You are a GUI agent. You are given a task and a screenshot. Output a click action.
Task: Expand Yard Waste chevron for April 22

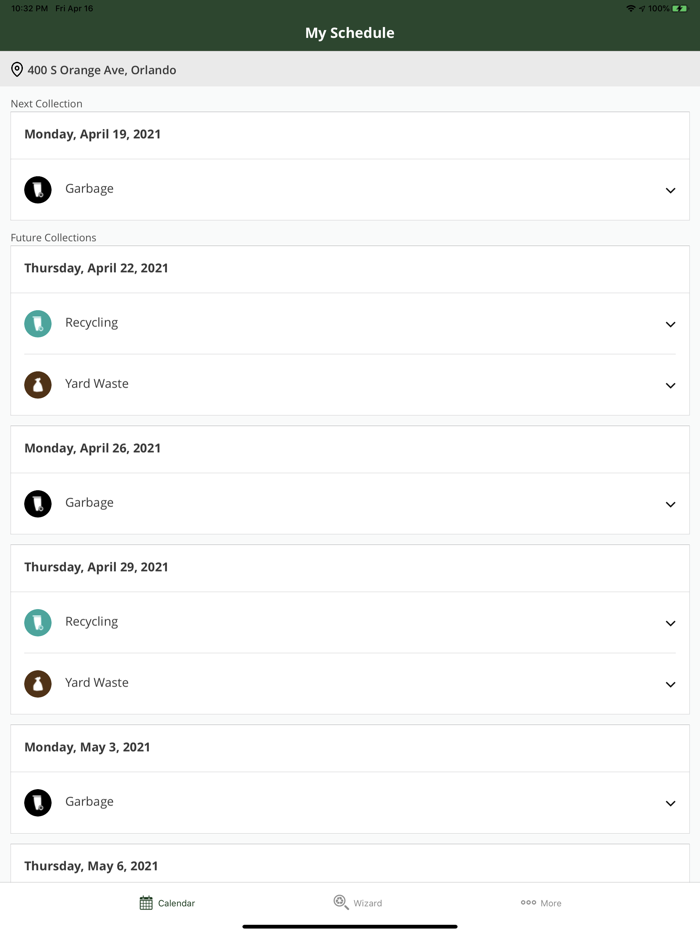point(670,385)
